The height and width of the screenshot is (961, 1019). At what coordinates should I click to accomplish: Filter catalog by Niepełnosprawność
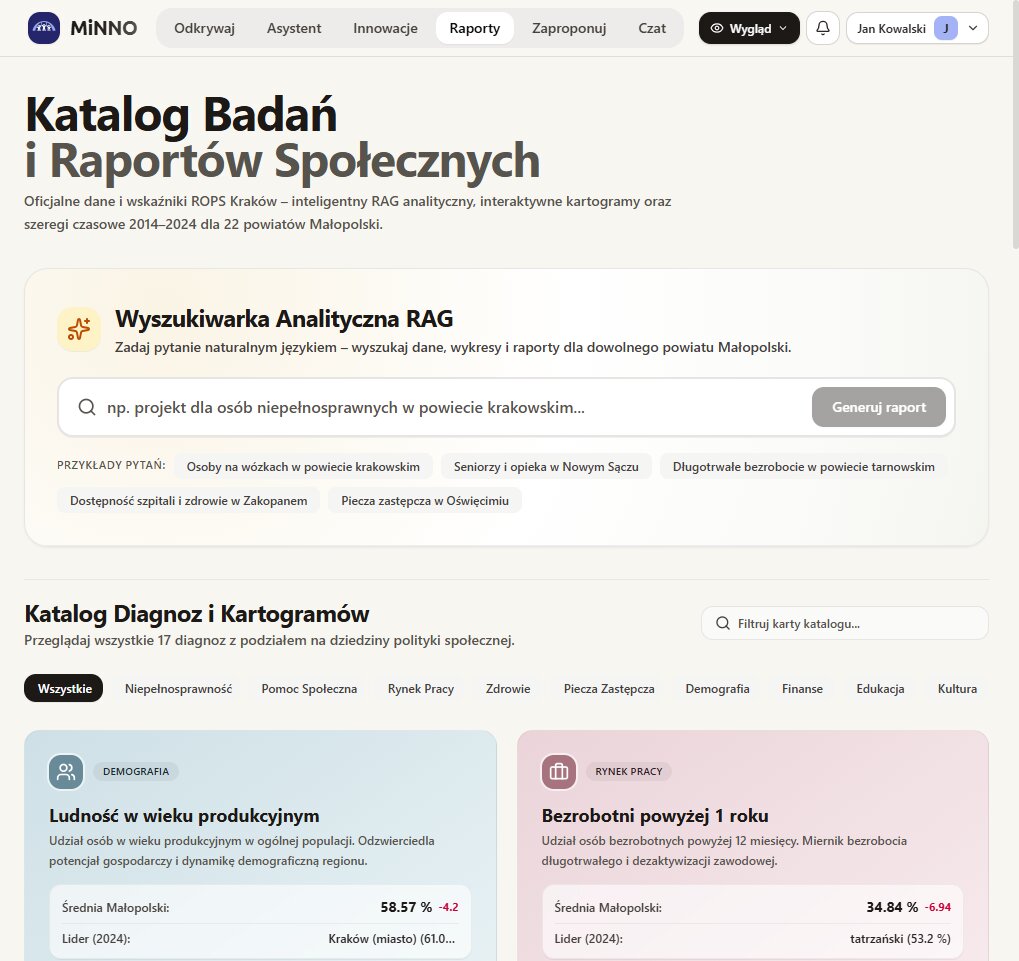coord(178,688)
